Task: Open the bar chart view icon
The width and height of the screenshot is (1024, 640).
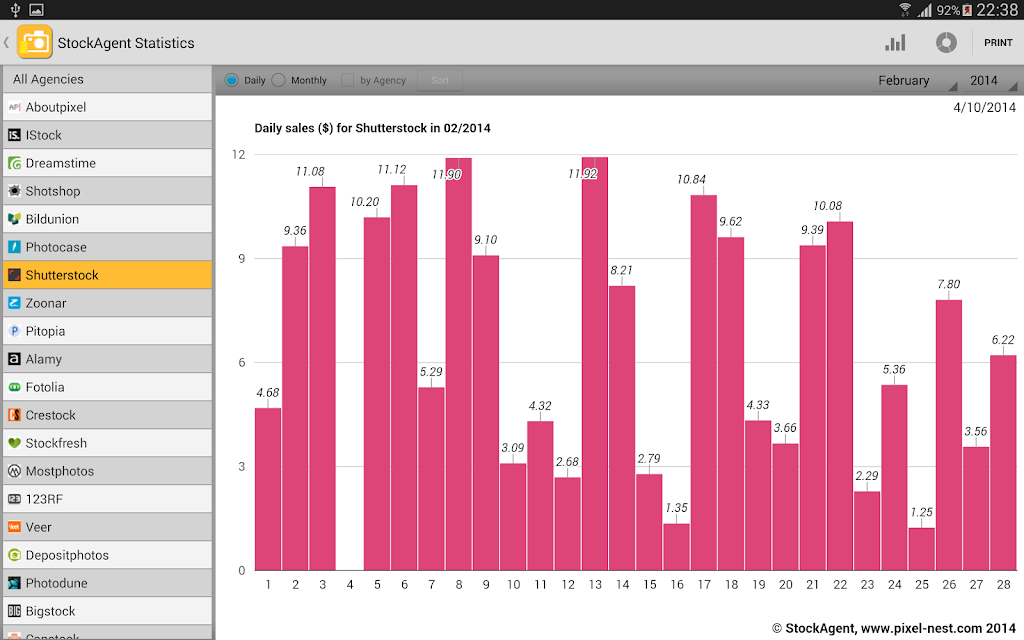Action: [895, 43]
